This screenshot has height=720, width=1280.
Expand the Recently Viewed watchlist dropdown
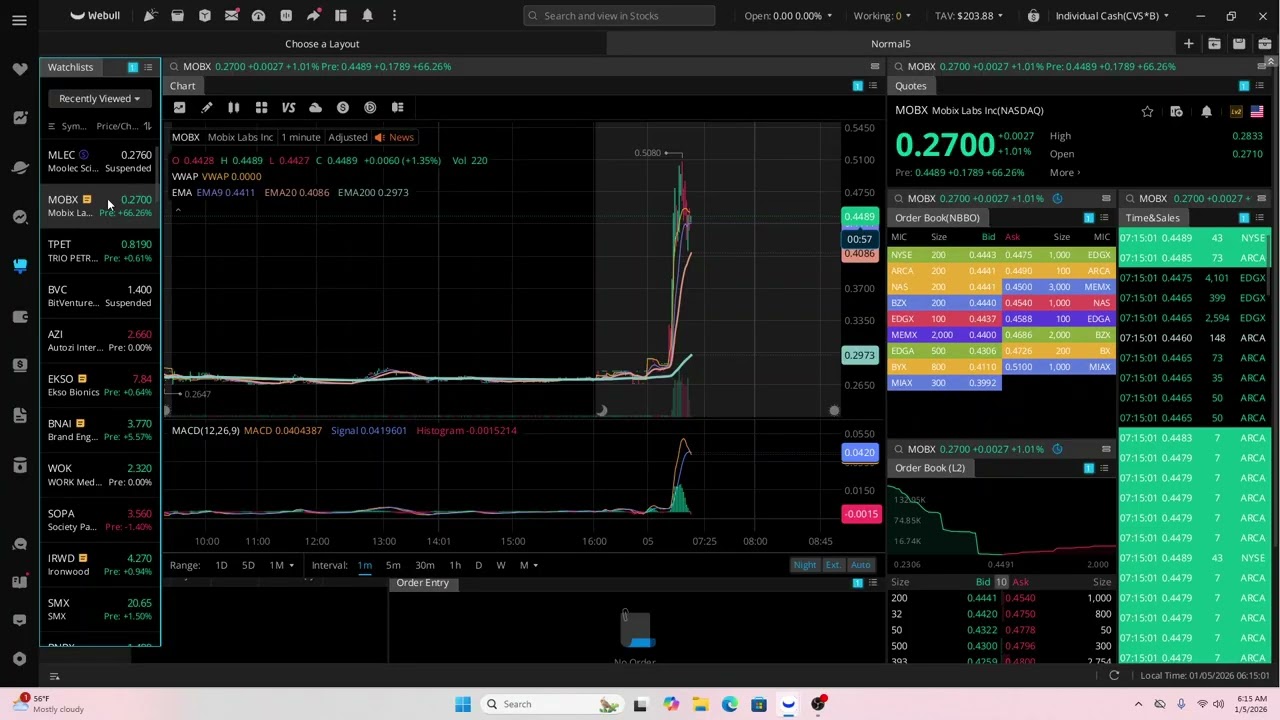[99, 98]
